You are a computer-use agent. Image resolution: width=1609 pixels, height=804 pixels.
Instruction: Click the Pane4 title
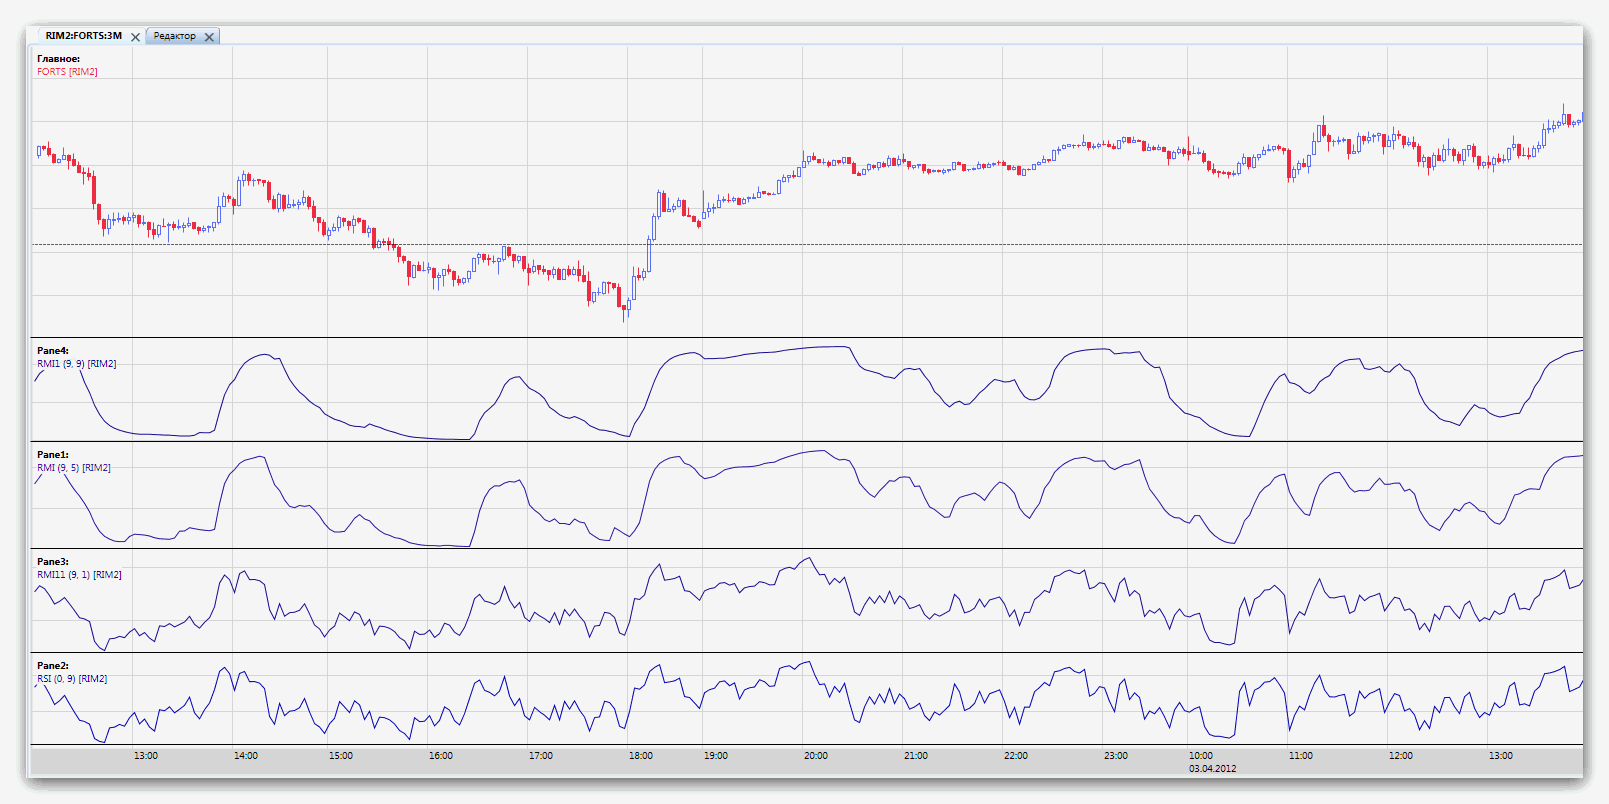53,351
